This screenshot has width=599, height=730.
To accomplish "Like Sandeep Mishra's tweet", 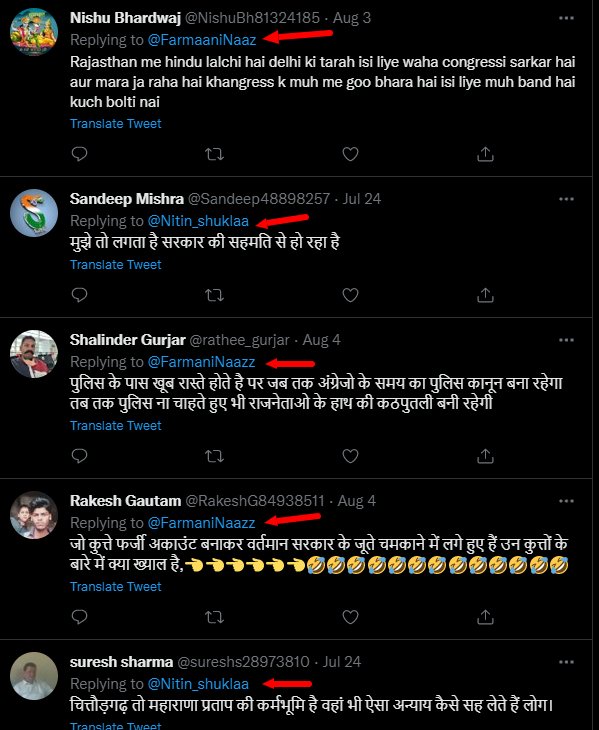I will tap(350, 295).
